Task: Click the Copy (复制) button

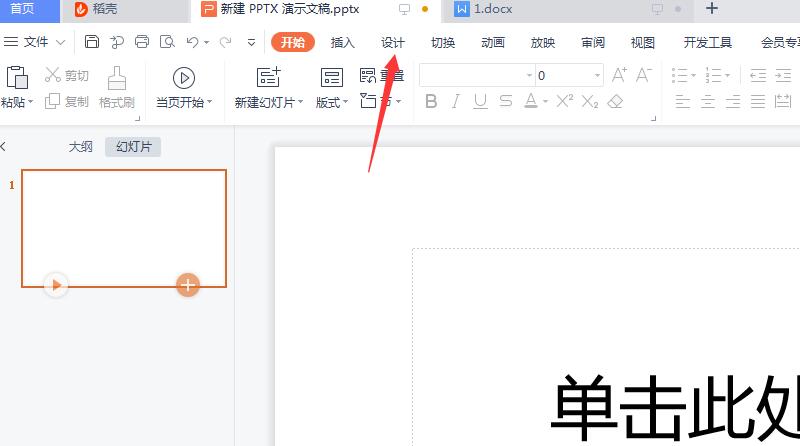Action: coord(67,102)
